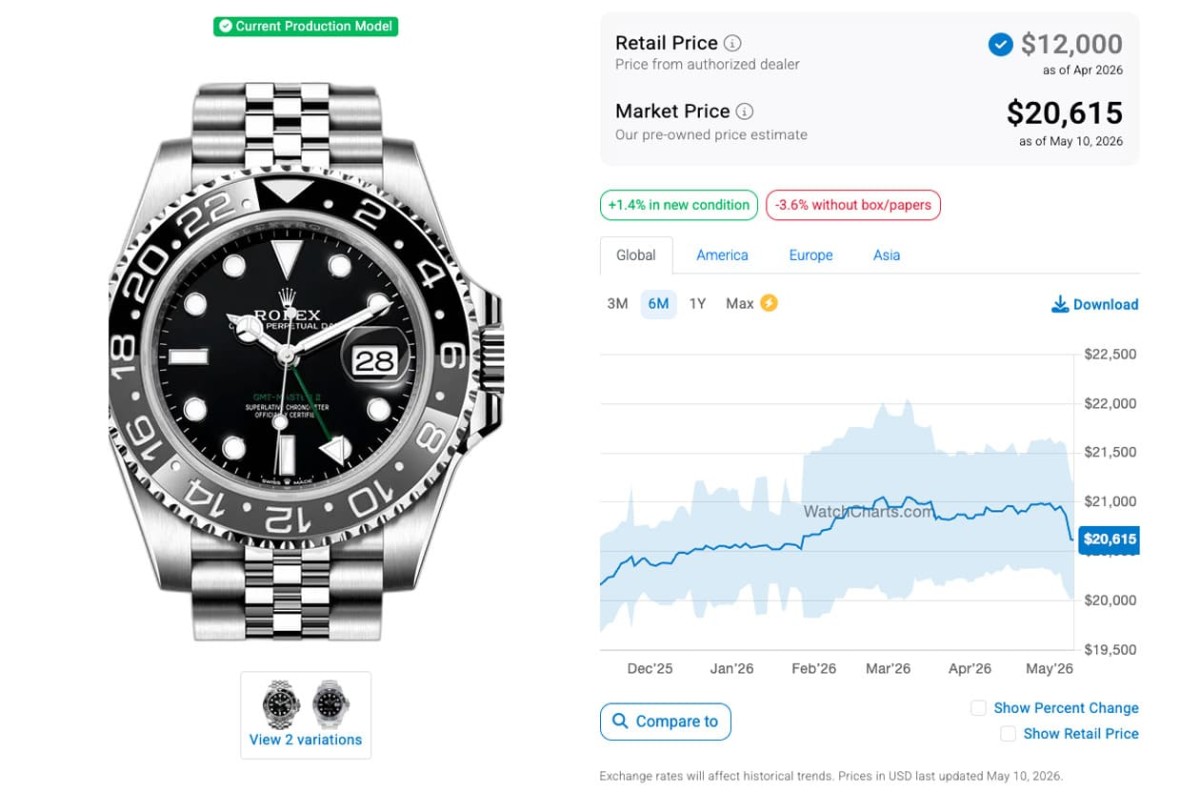Click the Market Price info icon
The image size is (1200, 793).
(x=745, y=111)
